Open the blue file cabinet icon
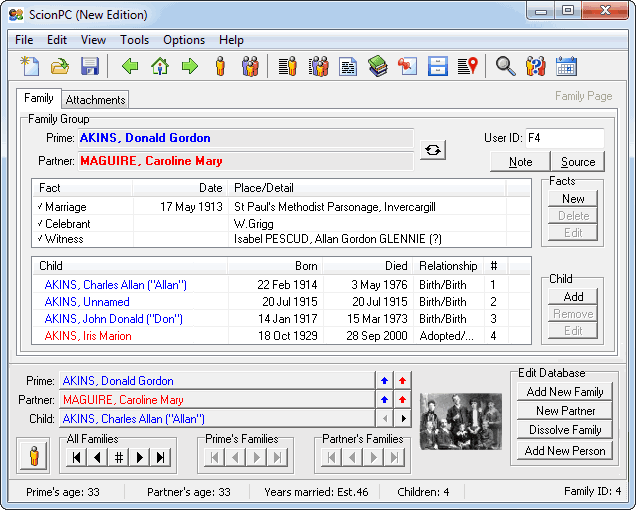The width and height of the screenshot is (636, 510). point(438,66)
